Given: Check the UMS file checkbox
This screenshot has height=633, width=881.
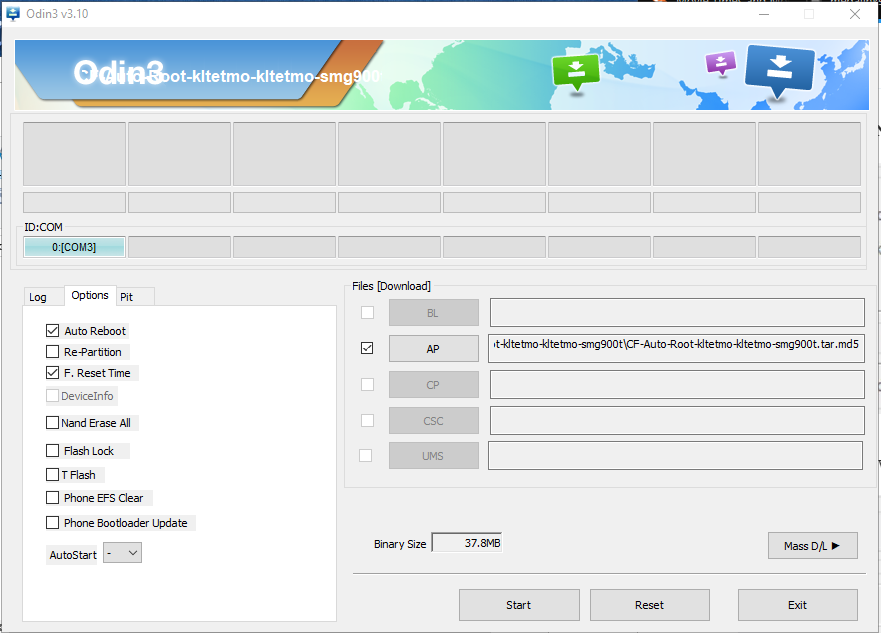Looking at the screenshot, I should point(365,456).
